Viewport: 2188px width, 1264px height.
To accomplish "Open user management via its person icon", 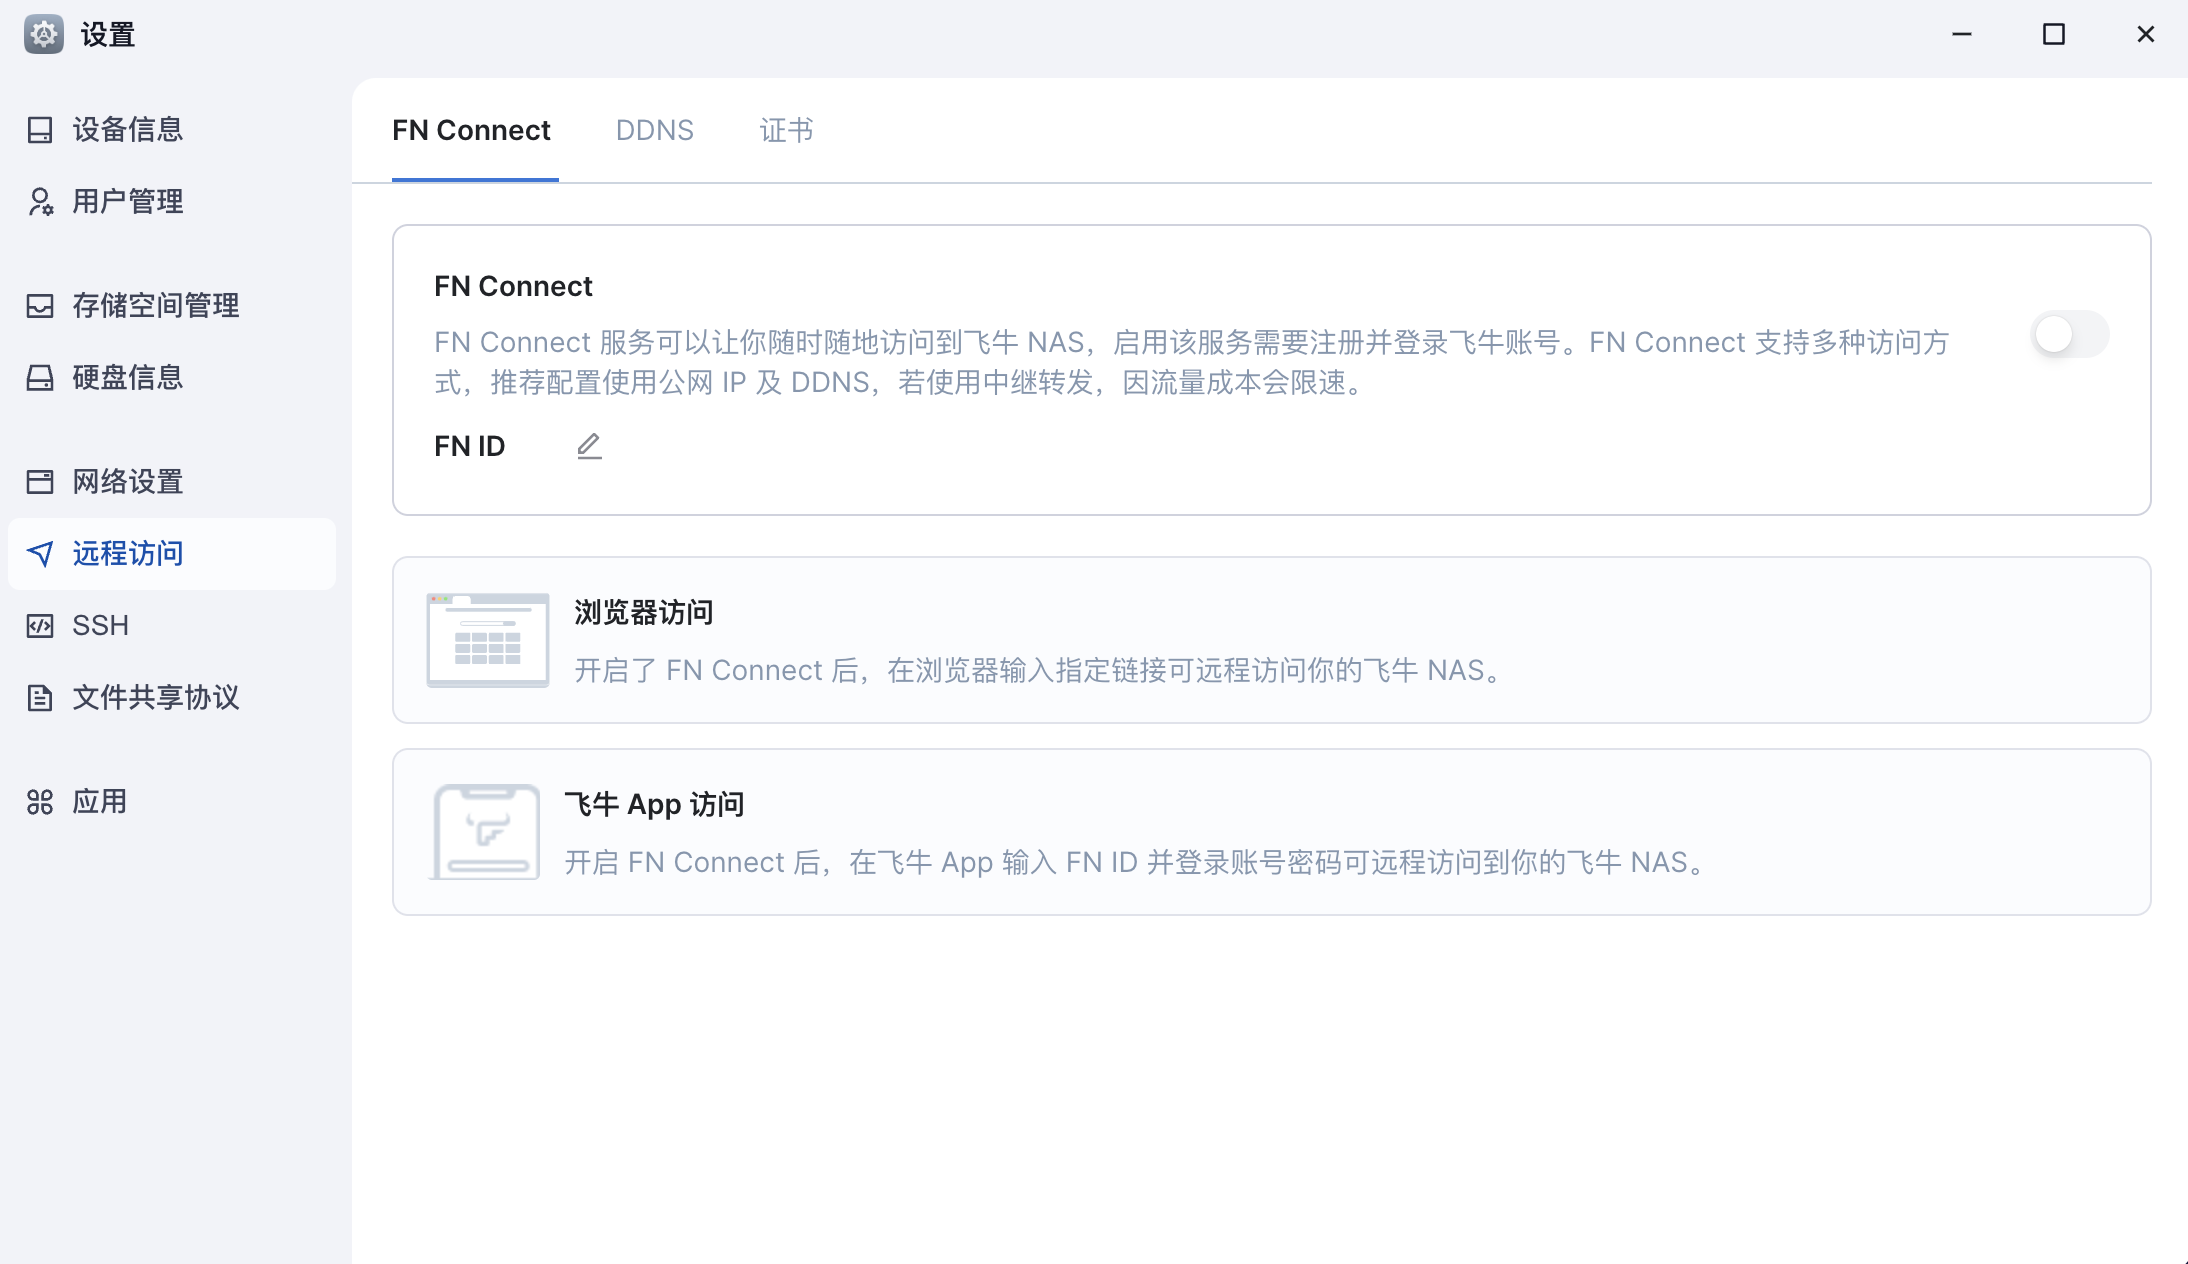I will [40, 202].
